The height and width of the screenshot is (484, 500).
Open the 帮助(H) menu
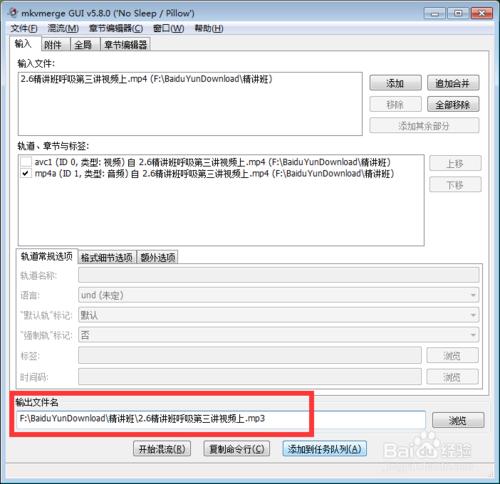click(209, 29)
